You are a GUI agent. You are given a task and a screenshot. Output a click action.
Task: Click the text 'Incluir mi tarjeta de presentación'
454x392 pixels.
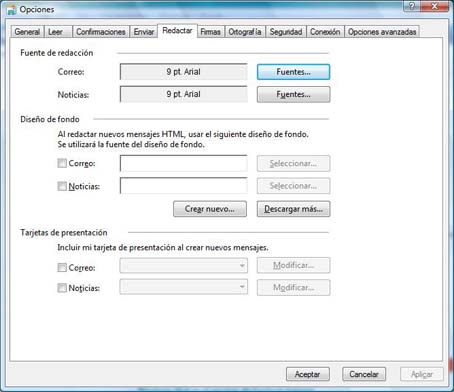(116, 248)
